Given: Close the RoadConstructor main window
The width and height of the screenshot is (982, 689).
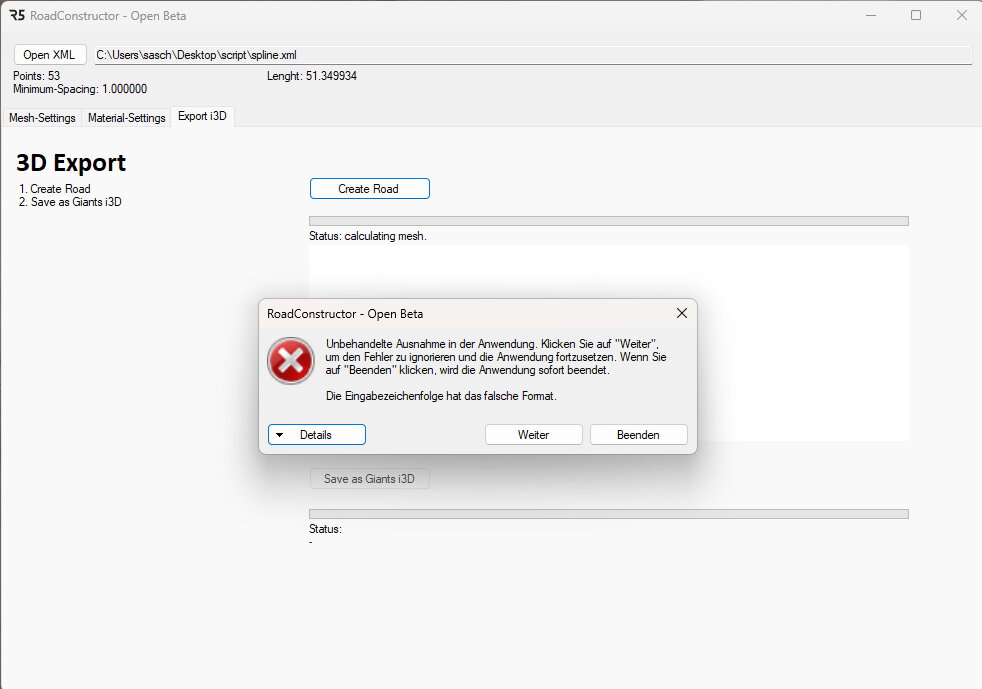Looking at the screenshot, I should click(961, 16).
